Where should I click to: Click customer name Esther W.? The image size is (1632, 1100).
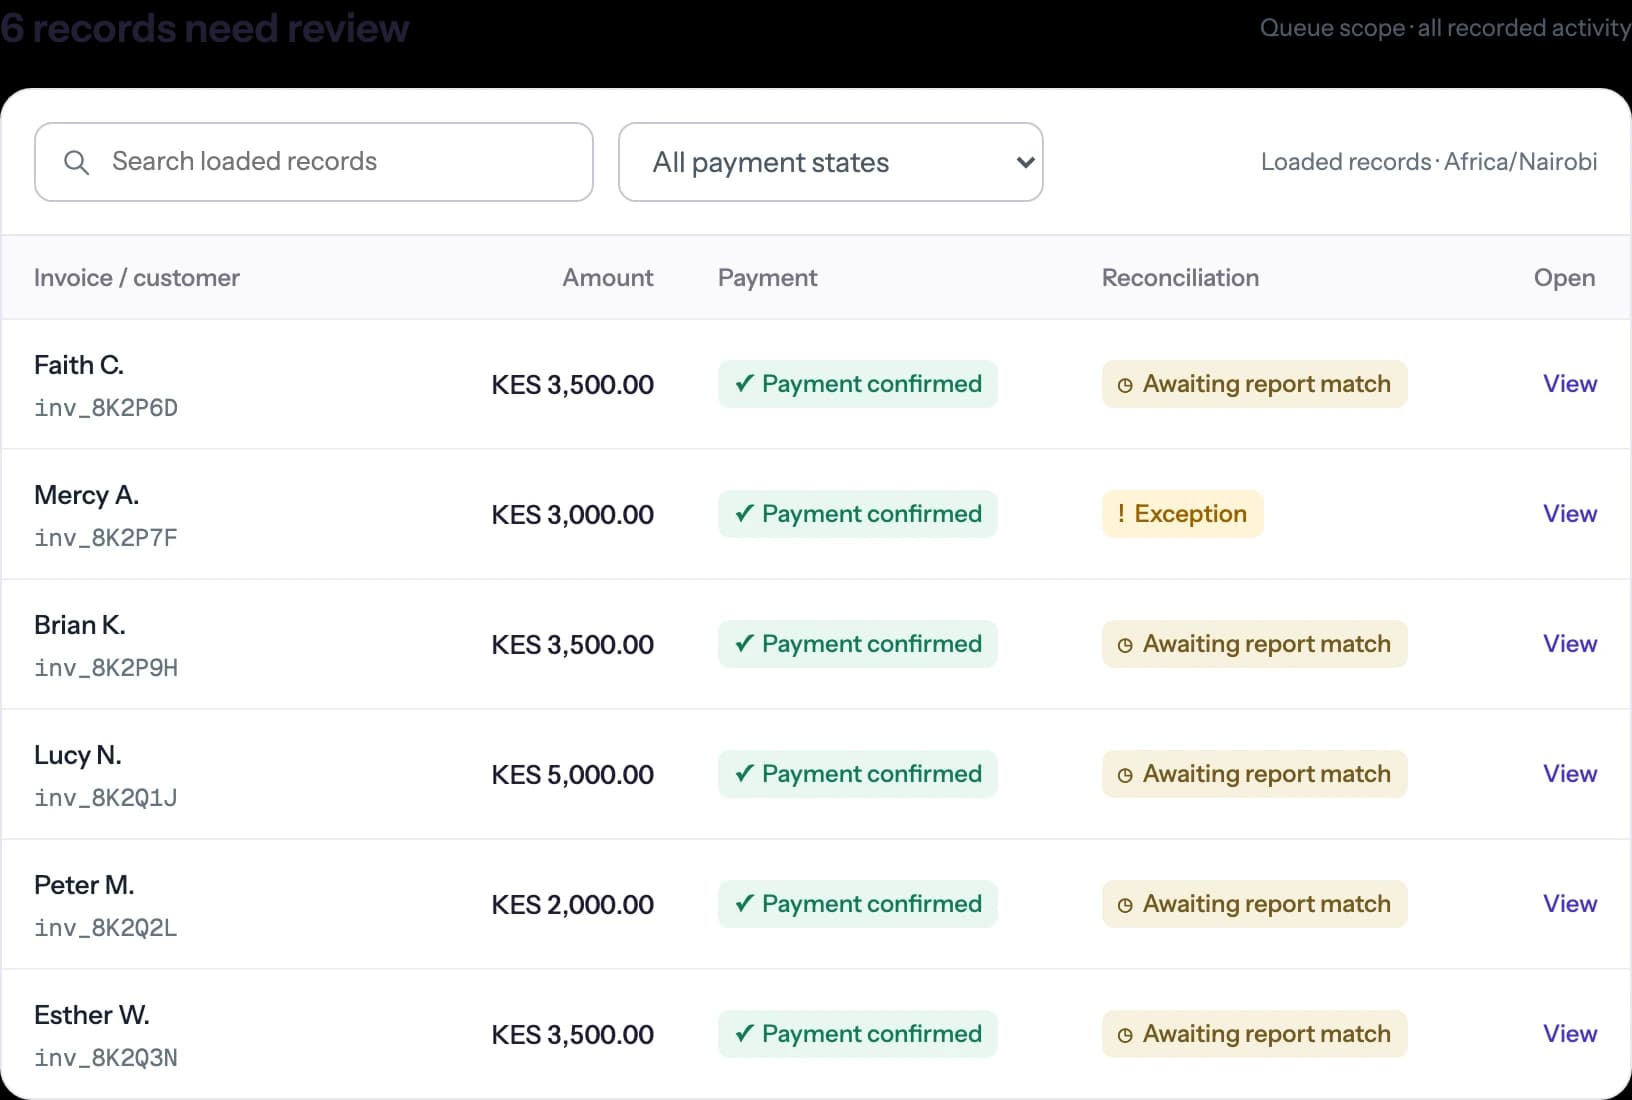click(x=92, y=1015)
